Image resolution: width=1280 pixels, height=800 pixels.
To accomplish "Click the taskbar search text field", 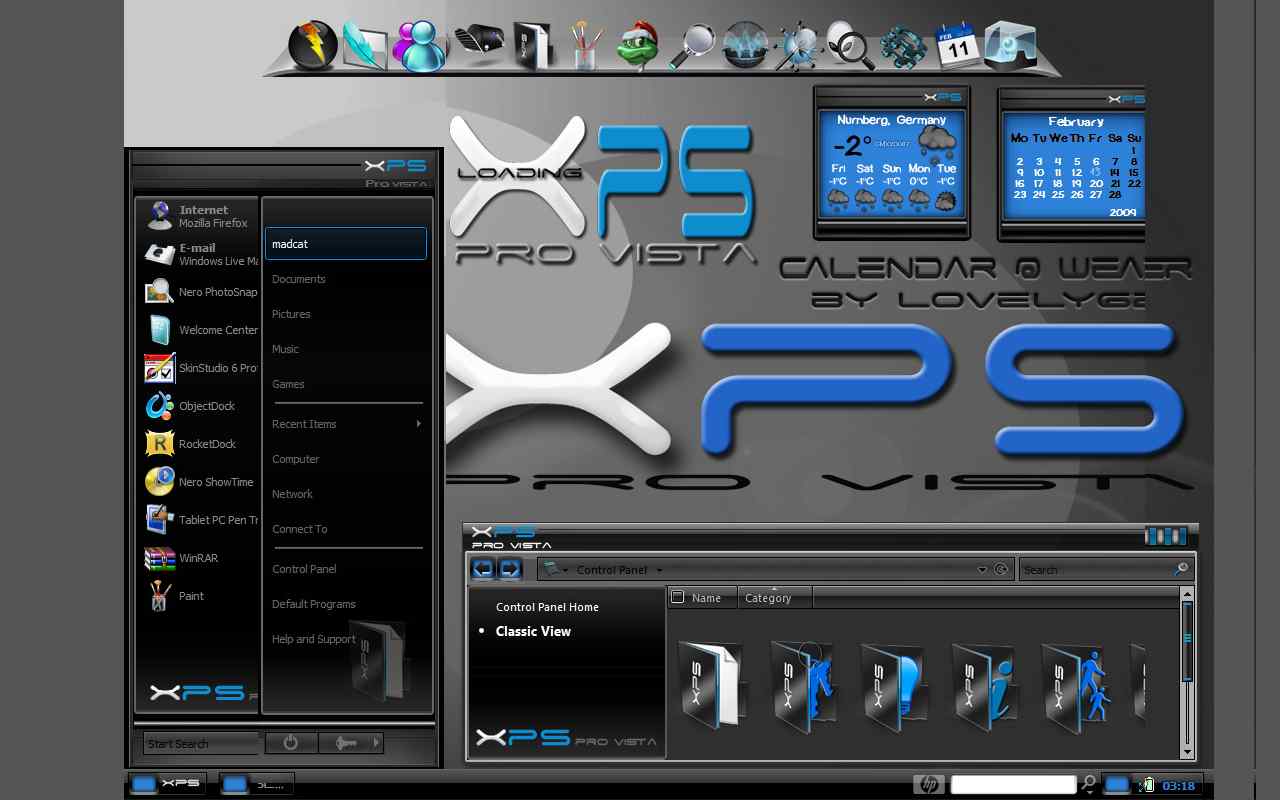I will coord(1013,784).
